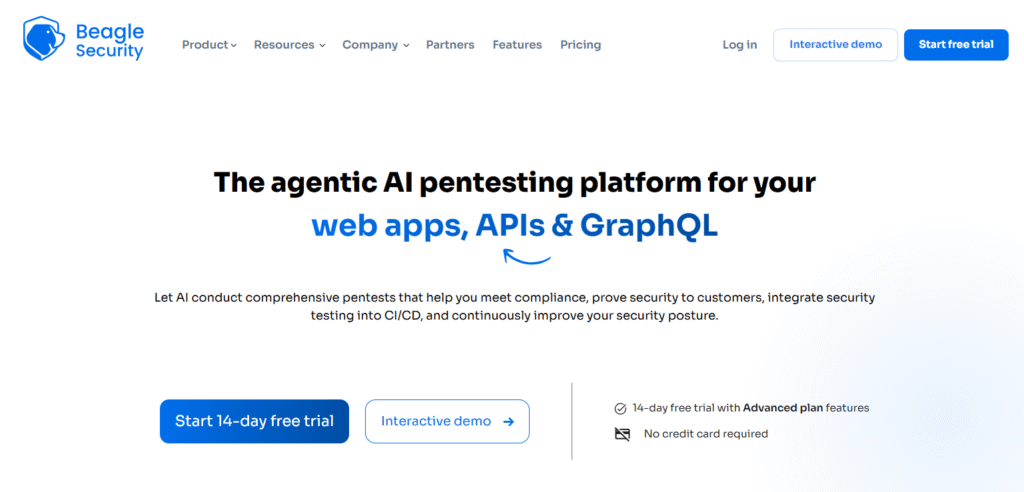Start the 14-day free trial
This screenshot has height=492, width=1024.
tap(254, 421)
